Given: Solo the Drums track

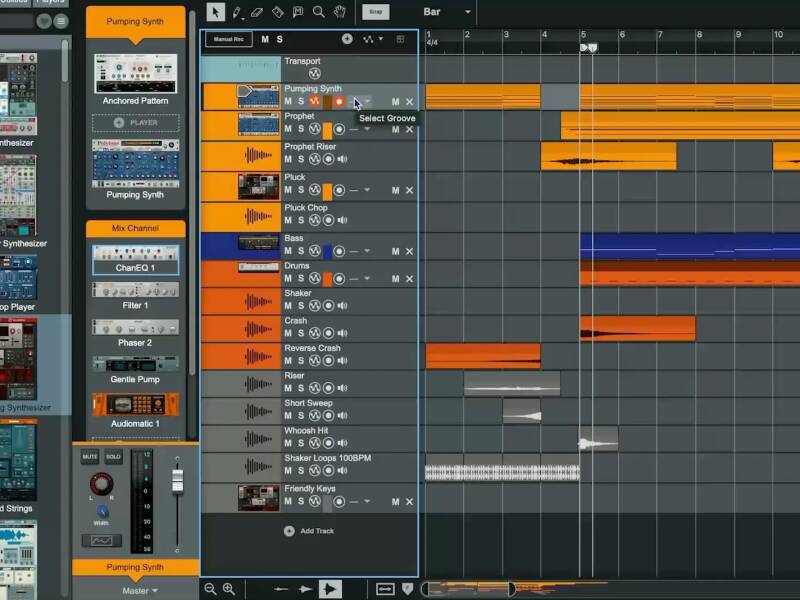Looking at the screenshot, I should point(300,279).
